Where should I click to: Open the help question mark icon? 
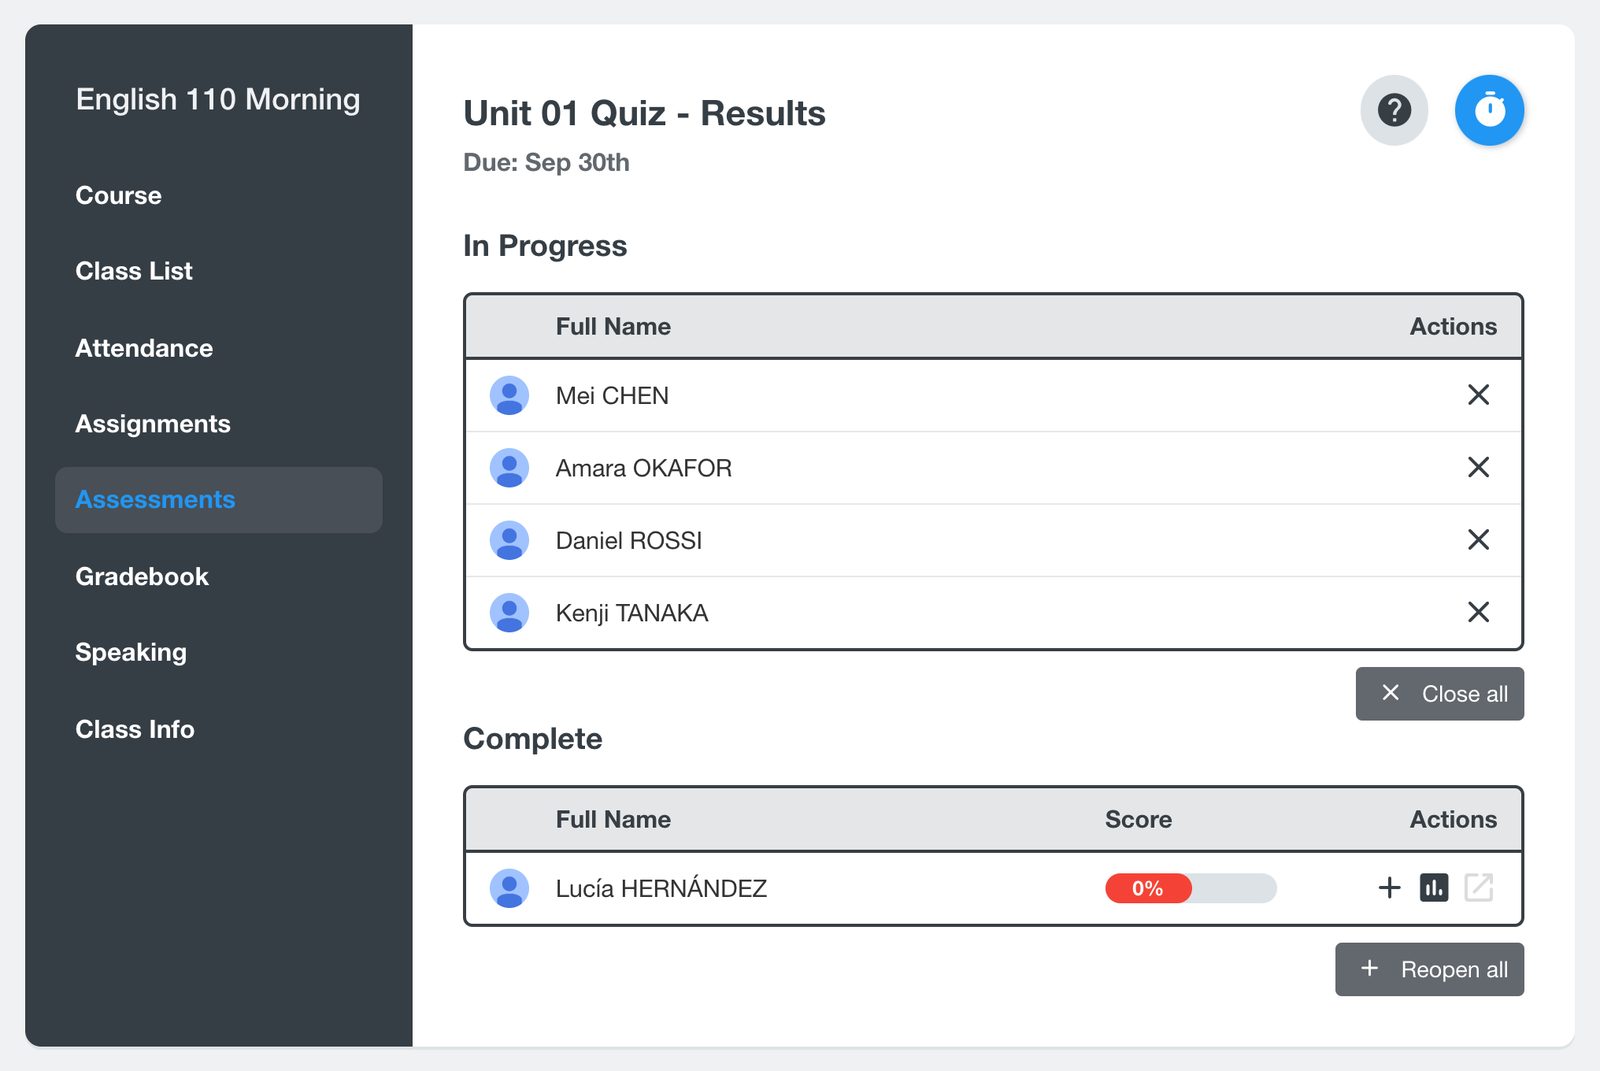coord(1394,110)
